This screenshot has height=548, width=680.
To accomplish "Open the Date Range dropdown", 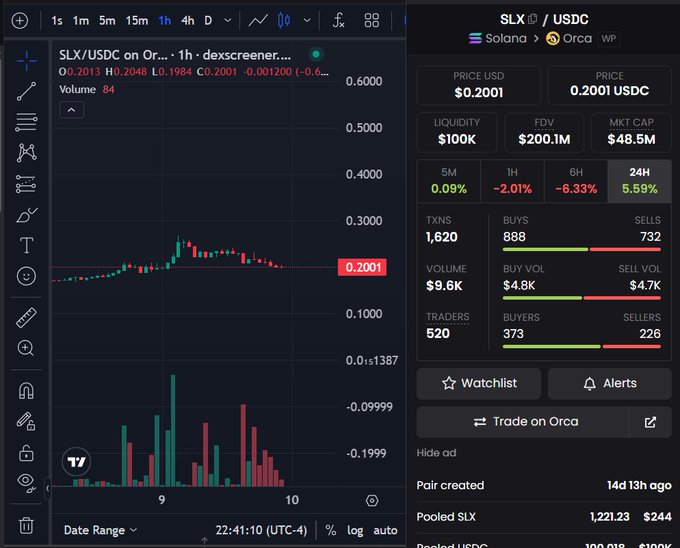I will [x=100, y=530].
